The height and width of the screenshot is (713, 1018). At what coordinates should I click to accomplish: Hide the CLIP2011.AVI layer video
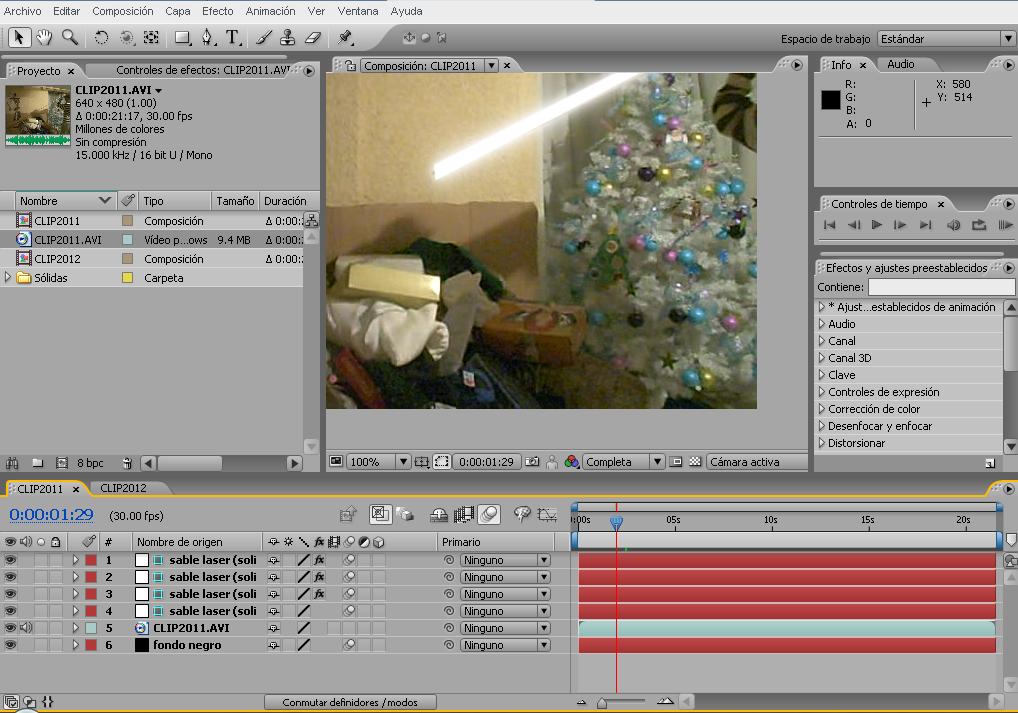coord(10,628)
